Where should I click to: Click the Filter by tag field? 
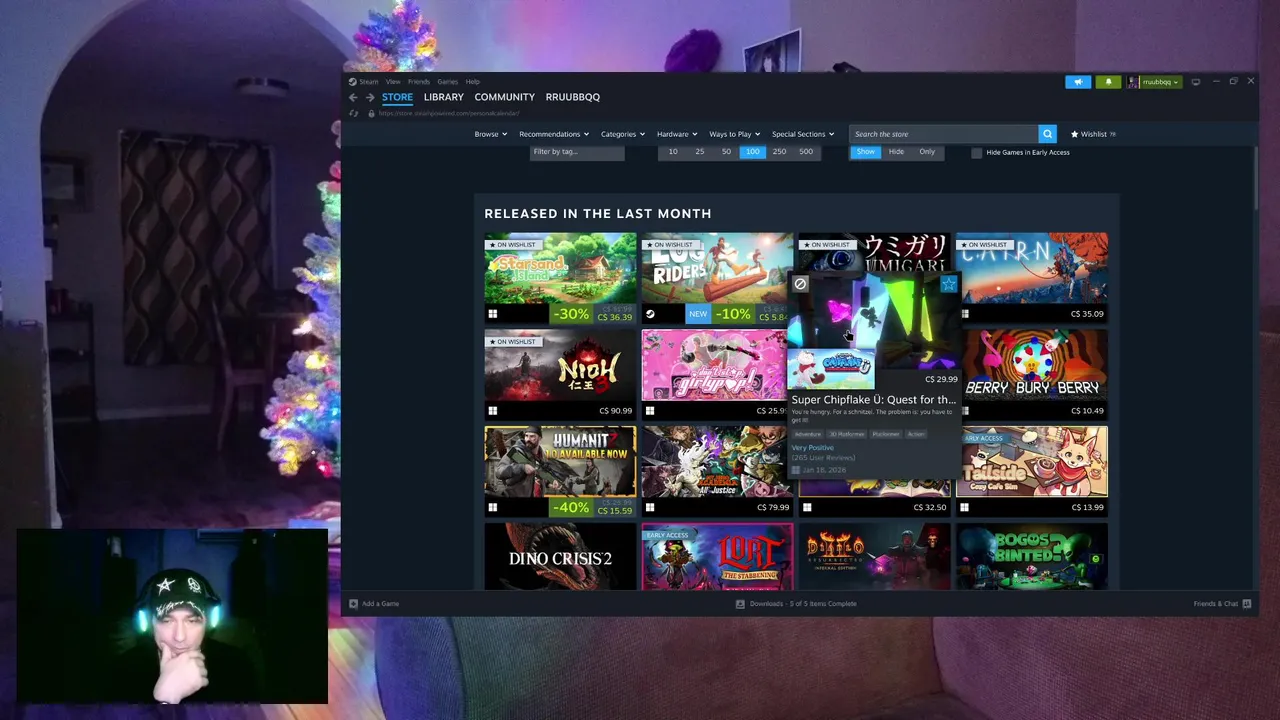[x=576, y=152]
